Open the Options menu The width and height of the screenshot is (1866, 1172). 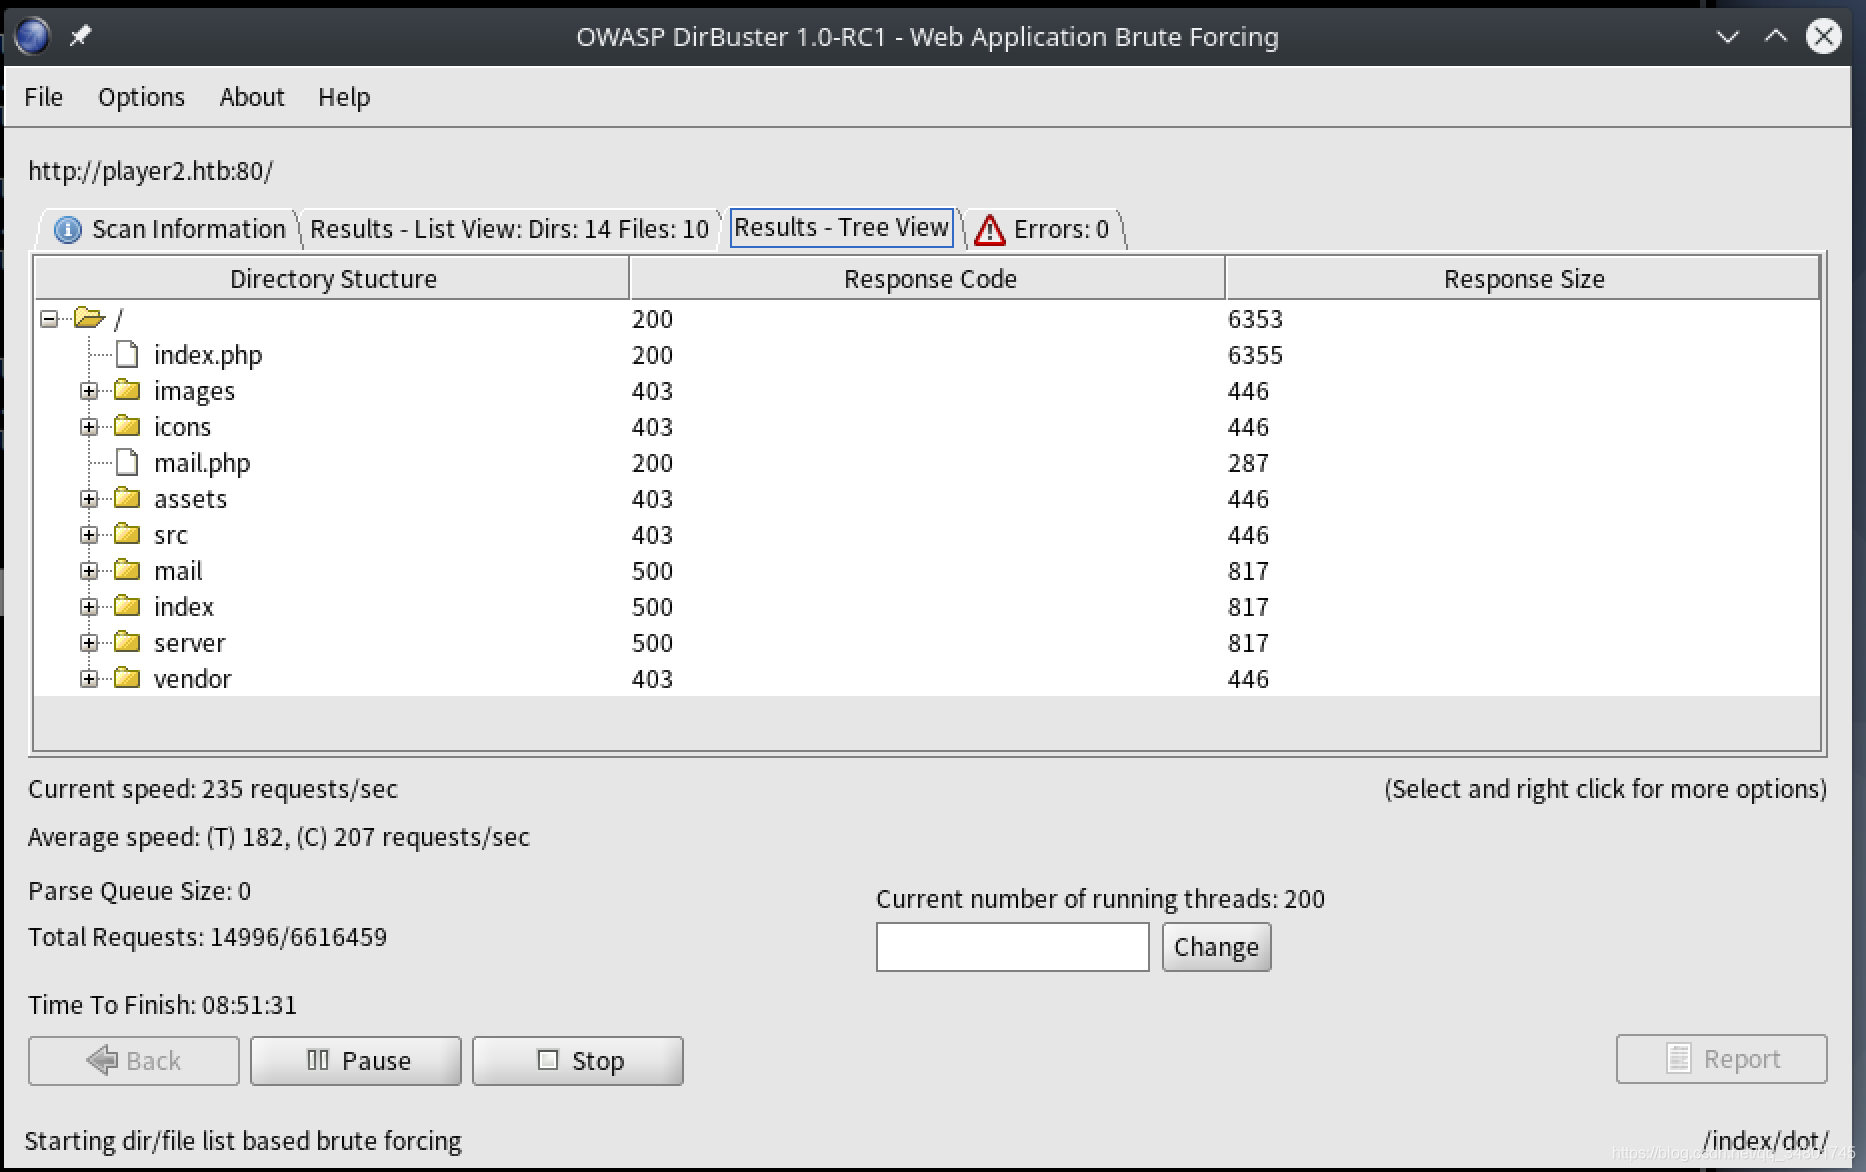point(141,97)
